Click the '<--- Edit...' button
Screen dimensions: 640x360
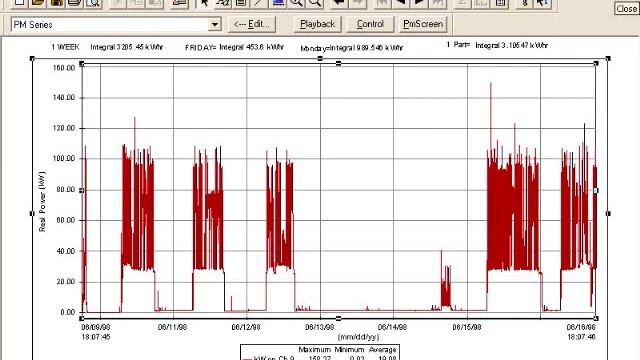click(x=251, y=24)
